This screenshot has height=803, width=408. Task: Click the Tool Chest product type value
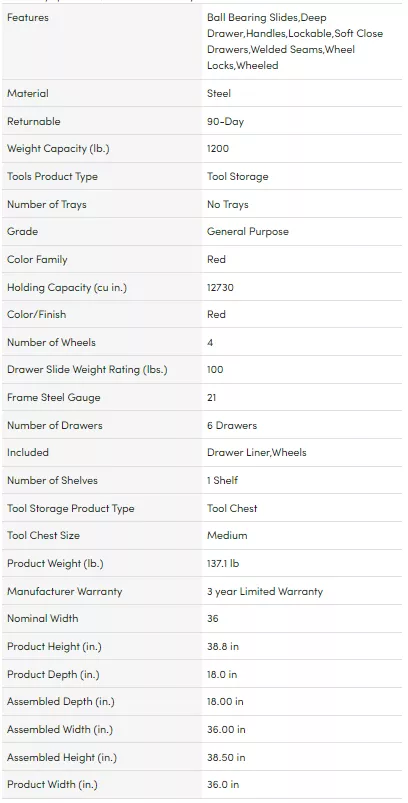[232, 509]
